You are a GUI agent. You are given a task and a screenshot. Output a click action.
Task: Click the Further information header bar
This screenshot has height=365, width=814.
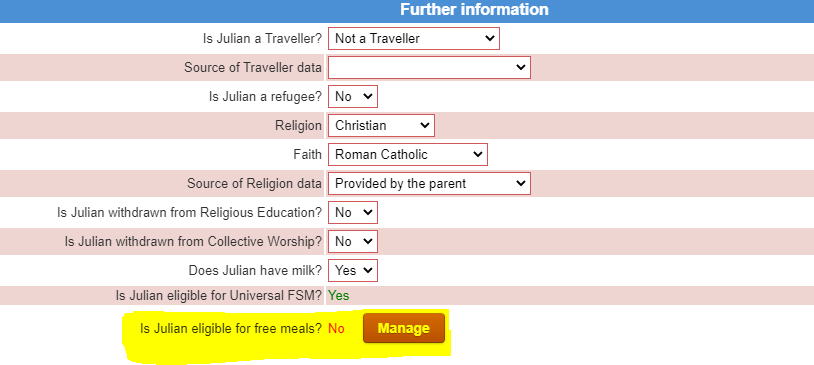click(x=407, y=11)
